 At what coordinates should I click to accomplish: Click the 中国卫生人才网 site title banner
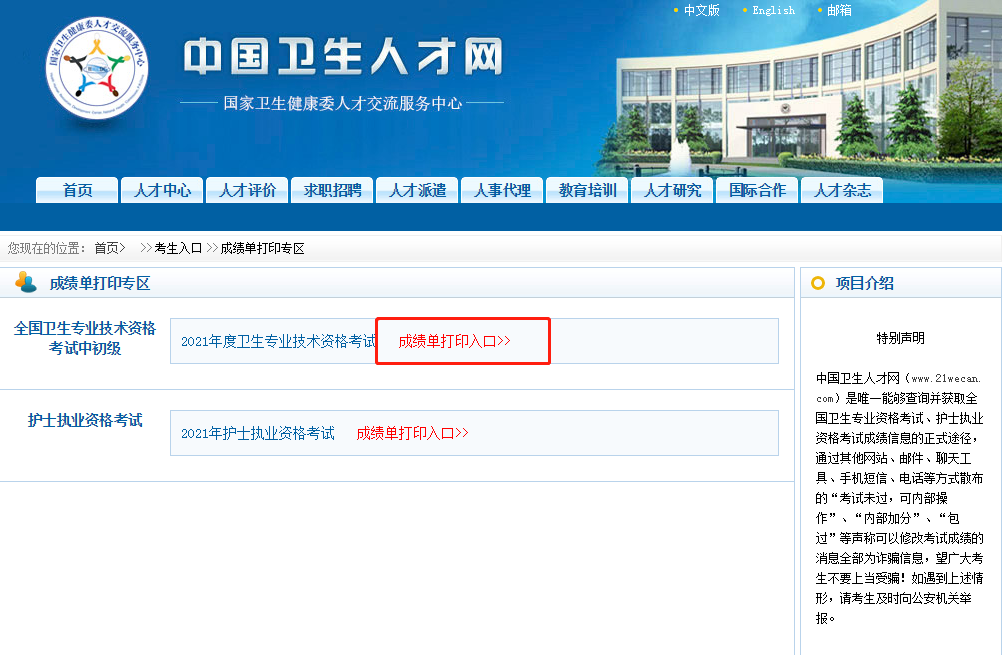pyautogui.click(x=343, y=56)
